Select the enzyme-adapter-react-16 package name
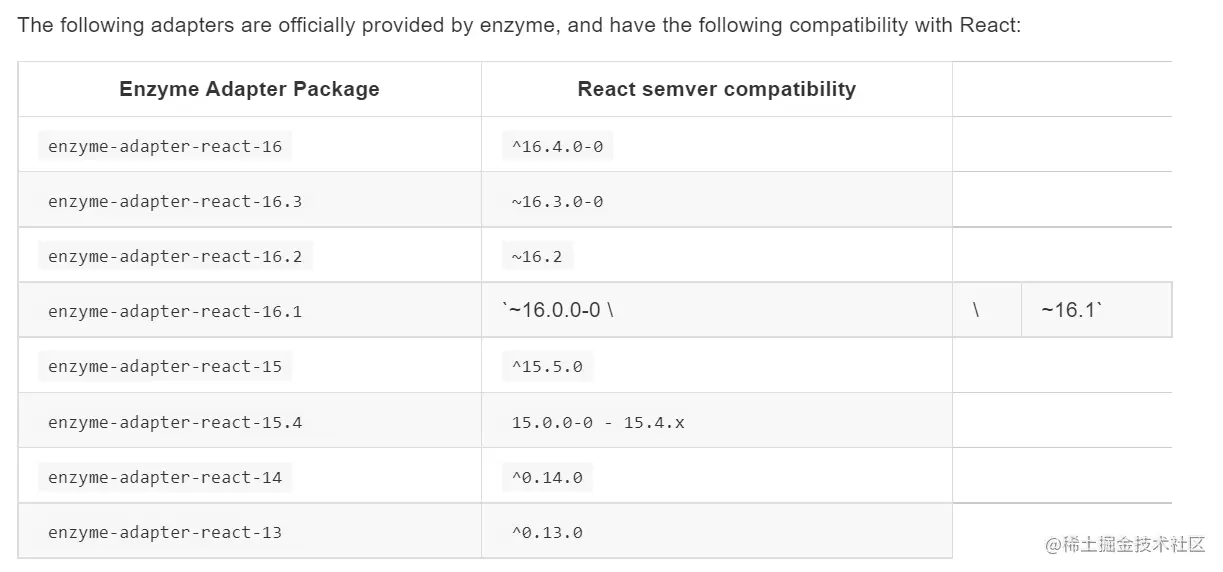The height and width of the screenshot is (572, 1223). [165, 147]
